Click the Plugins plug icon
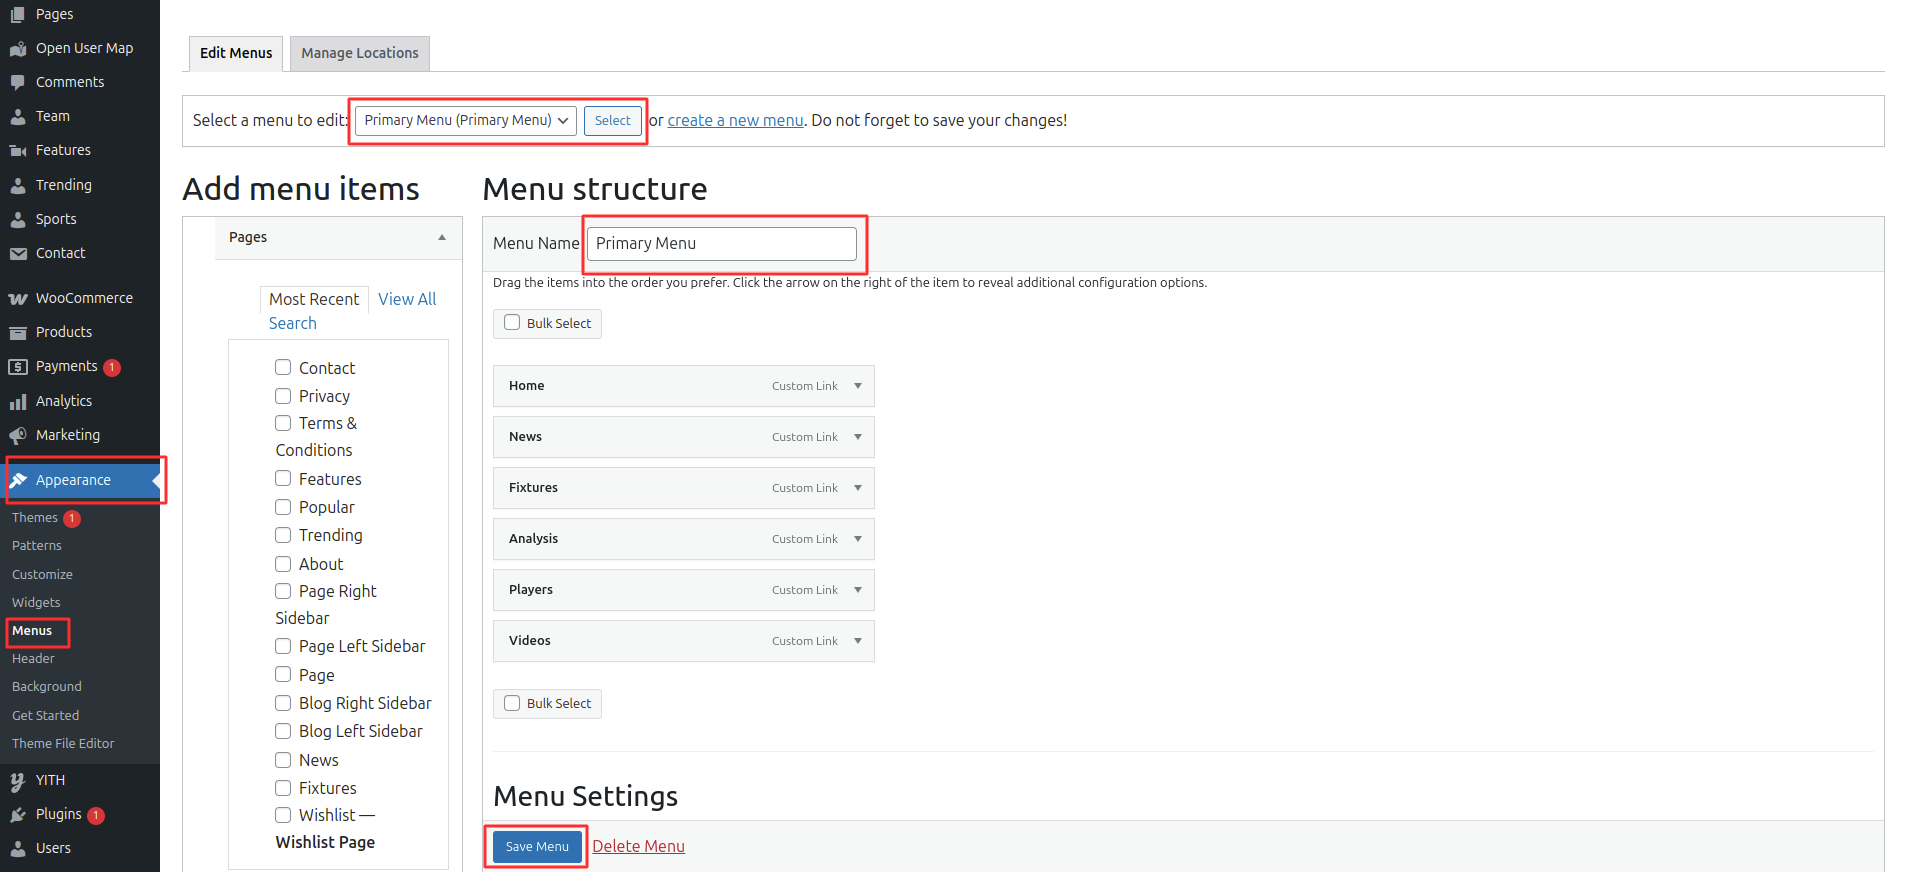 coord(18,815)
